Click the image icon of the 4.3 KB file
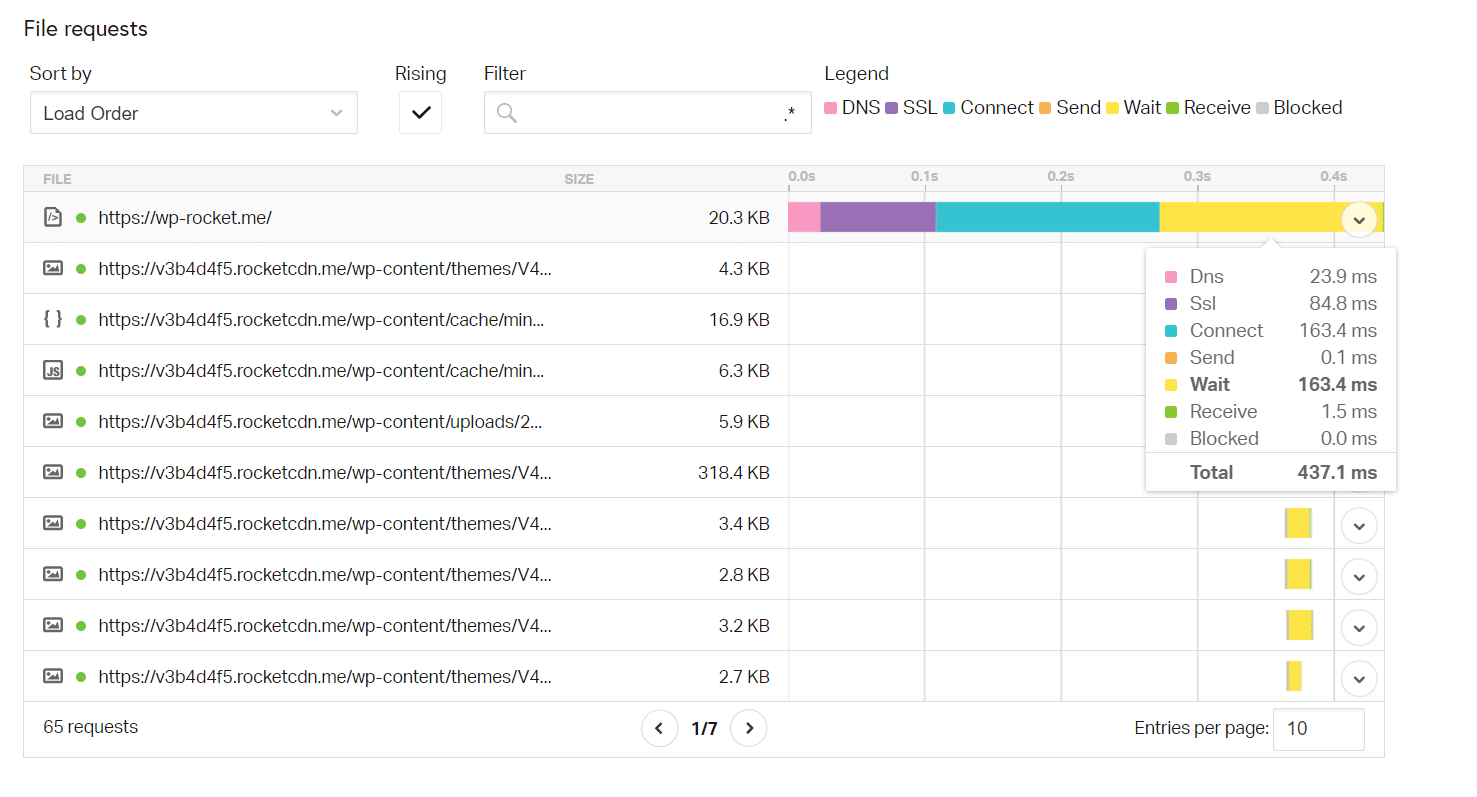 tap(53, 268)
